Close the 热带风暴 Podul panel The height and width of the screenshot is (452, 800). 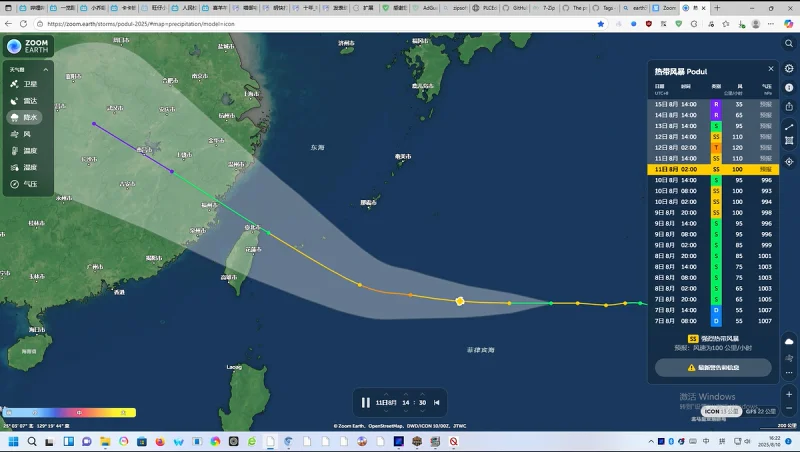(771, 69)
